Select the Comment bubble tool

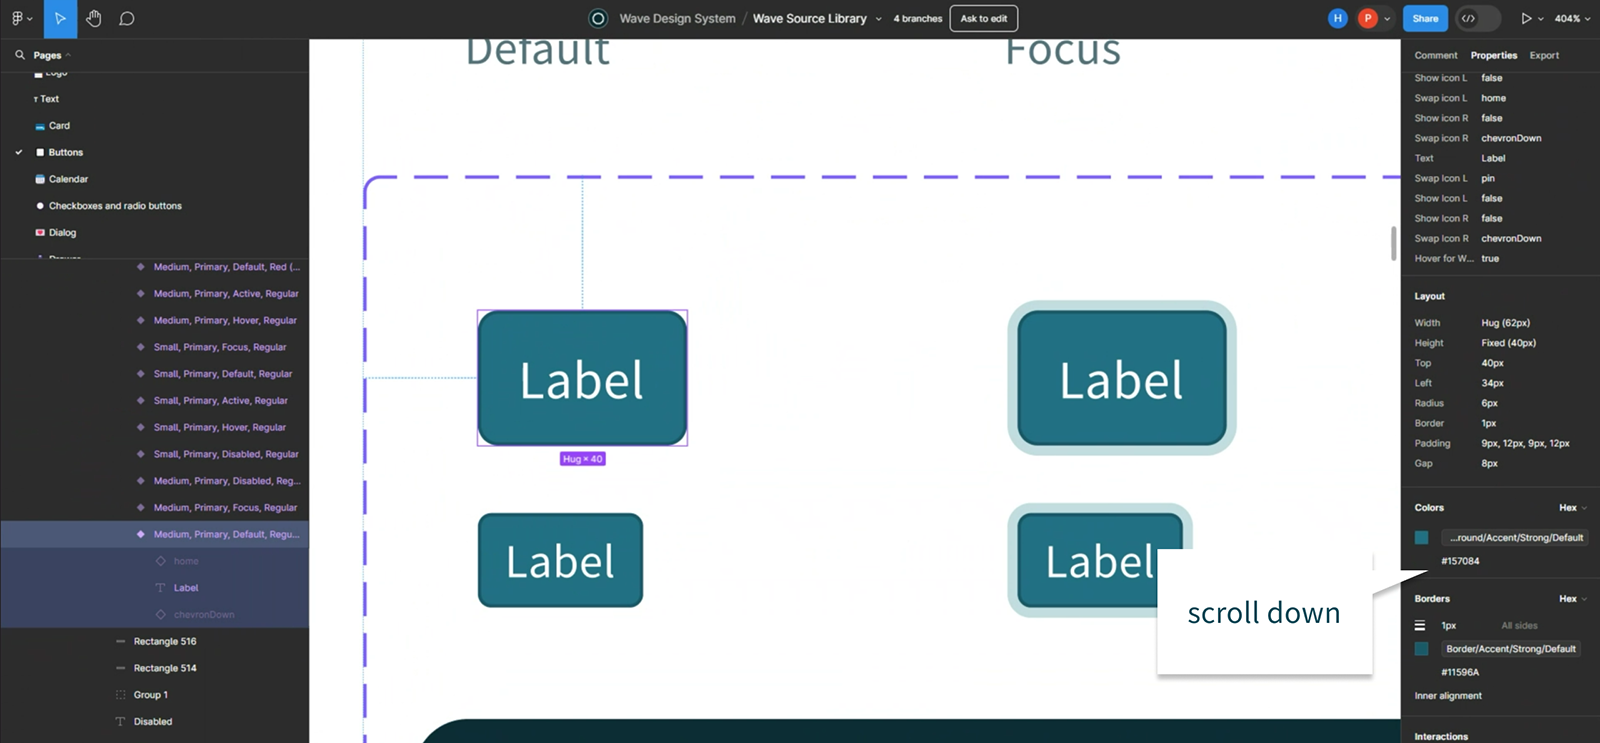coord(127,18)
